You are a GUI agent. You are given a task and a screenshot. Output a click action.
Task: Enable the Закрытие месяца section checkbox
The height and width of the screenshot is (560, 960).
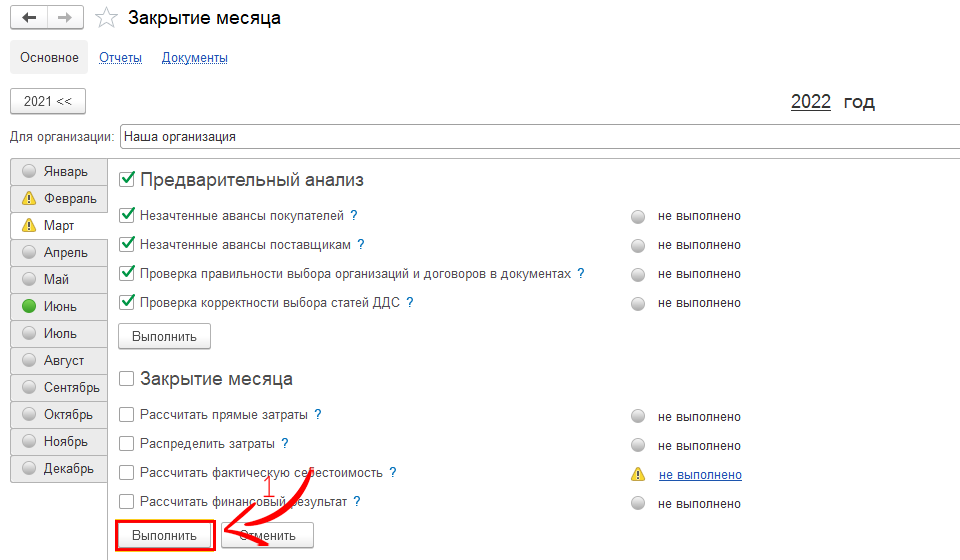[x=127, y=379]
